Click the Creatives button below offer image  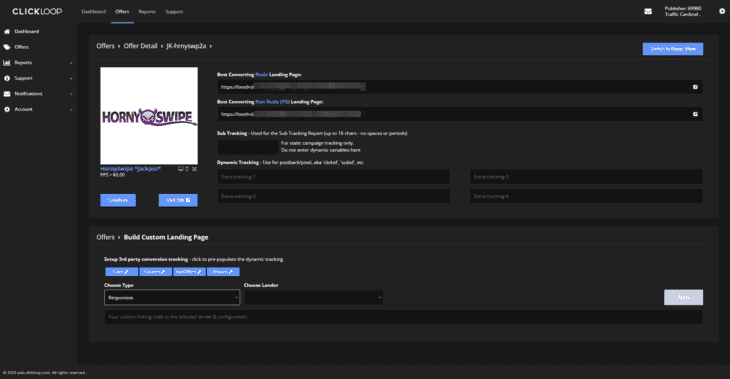[x=118, y=200]
